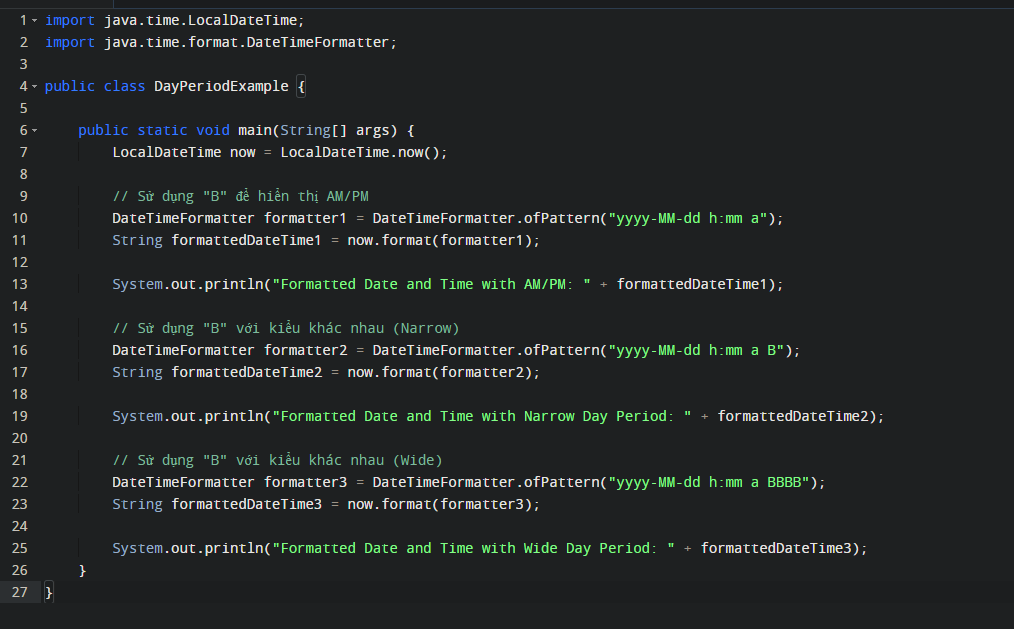Place cursor on the DayPeriodExample class name

(220, 86)
